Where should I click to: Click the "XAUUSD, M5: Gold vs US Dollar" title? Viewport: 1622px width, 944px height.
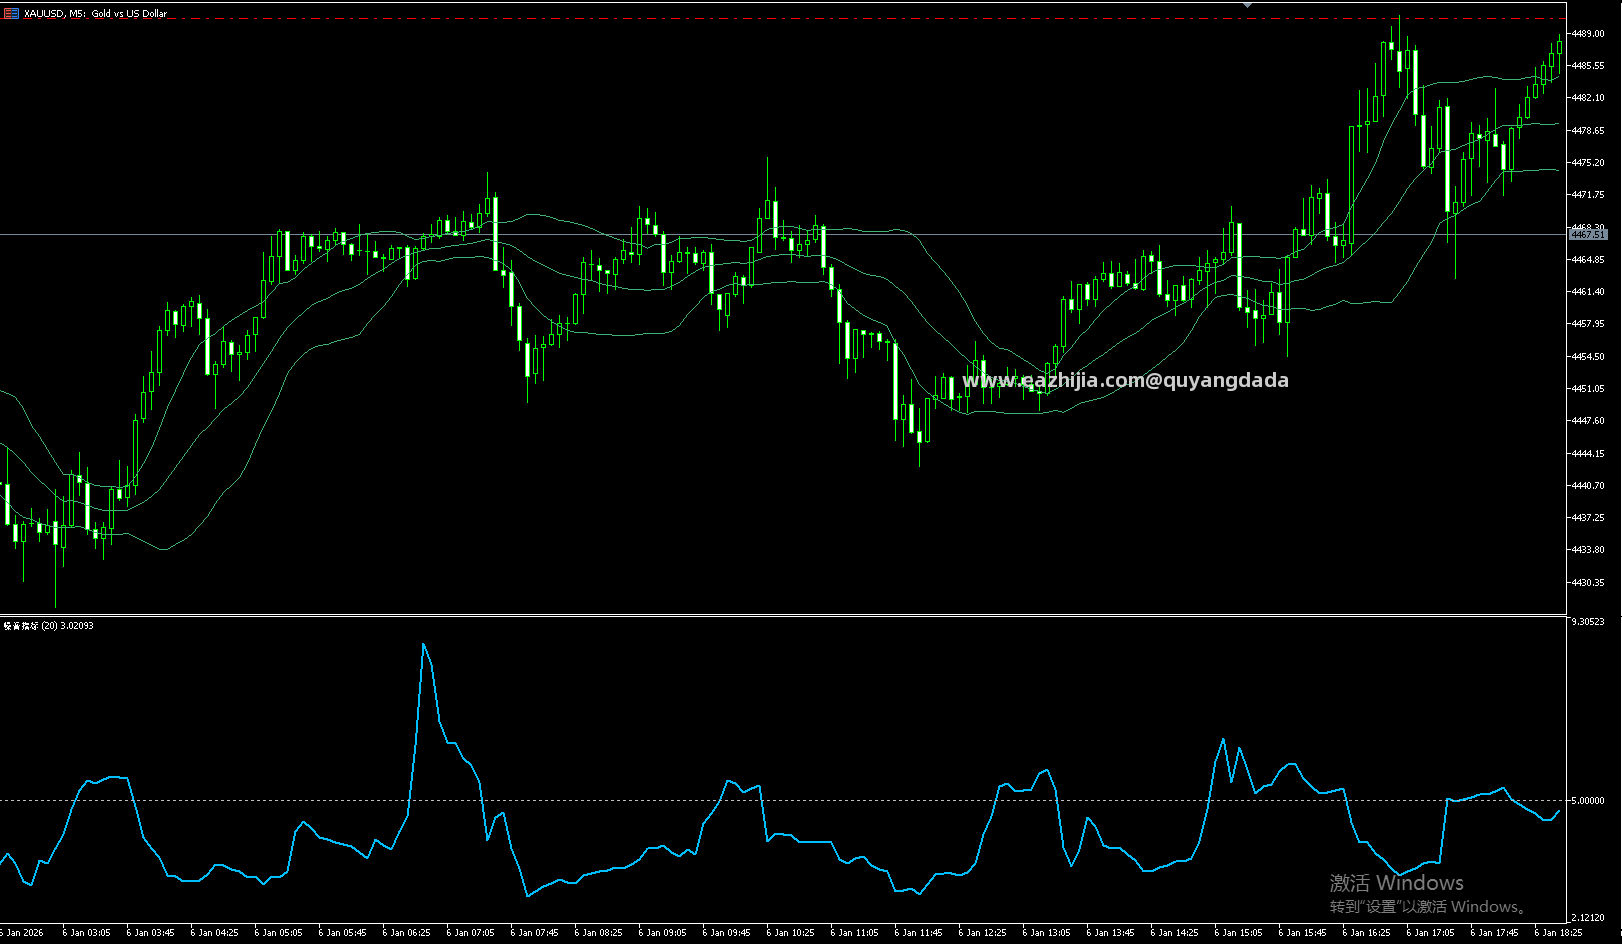point(96,14)
